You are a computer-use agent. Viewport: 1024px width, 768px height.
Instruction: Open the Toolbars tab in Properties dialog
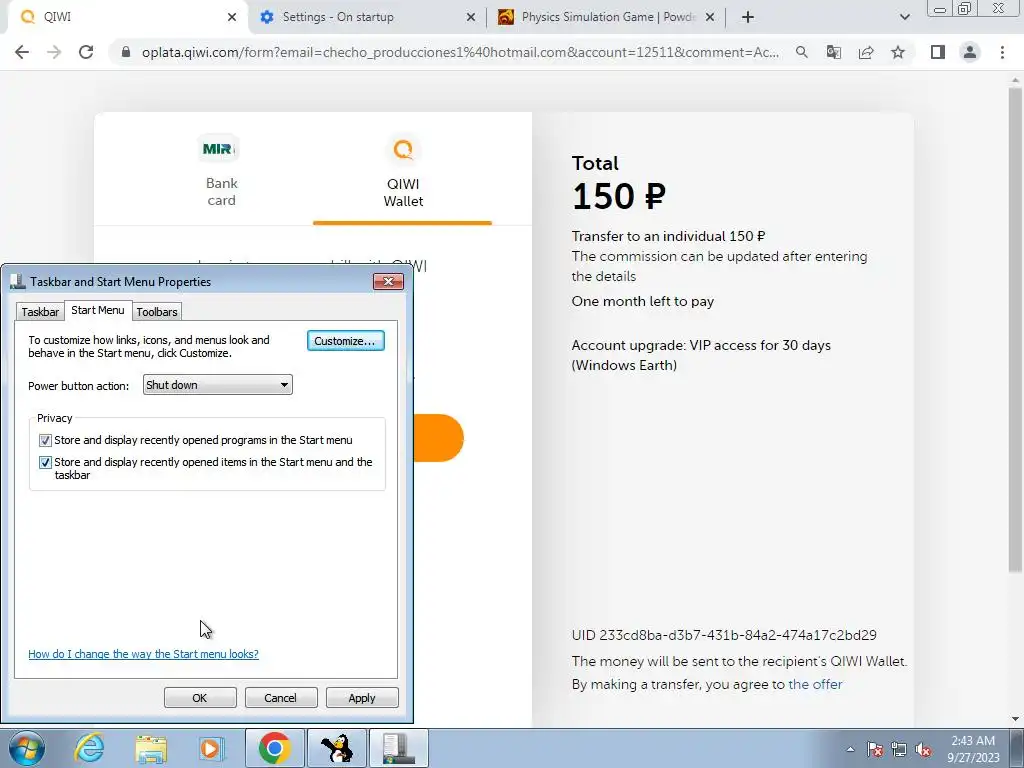point(157,312)
